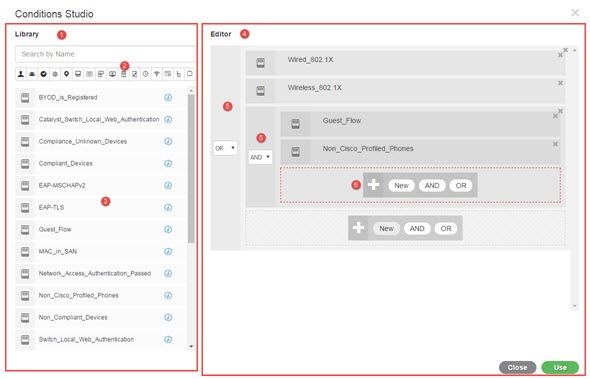Image resolution: width=590 pixels, height=379 pixels.
Task: Show info for Non_Compliant_Devices condition
Action: coord(168,318)
